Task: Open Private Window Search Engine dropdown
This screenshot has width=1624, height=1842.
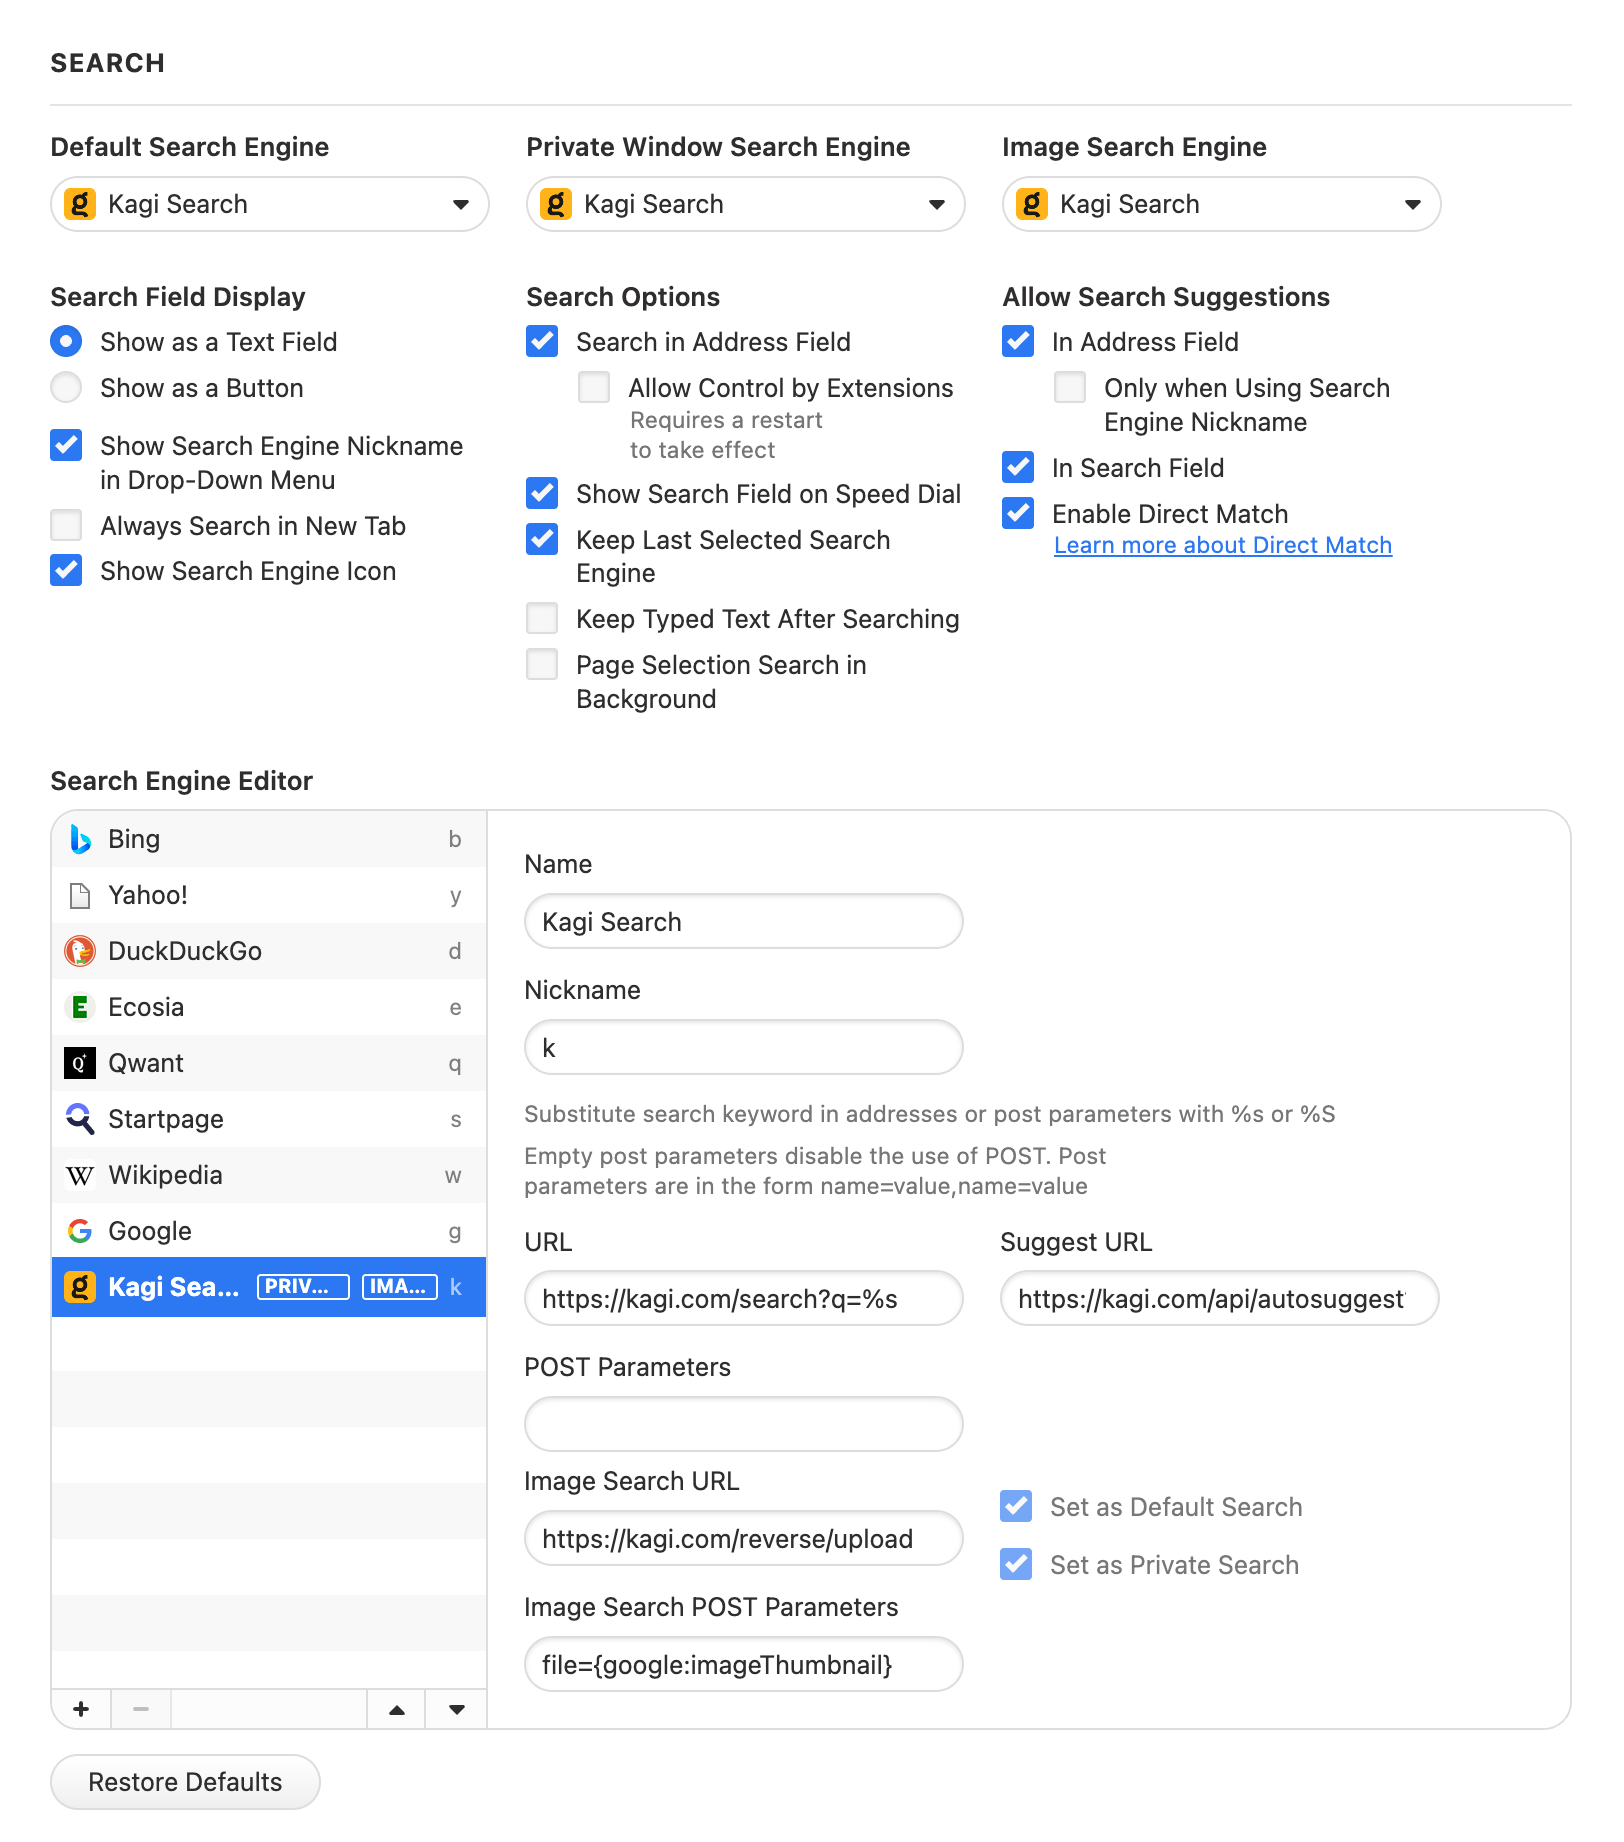Action: pos(746,204)
